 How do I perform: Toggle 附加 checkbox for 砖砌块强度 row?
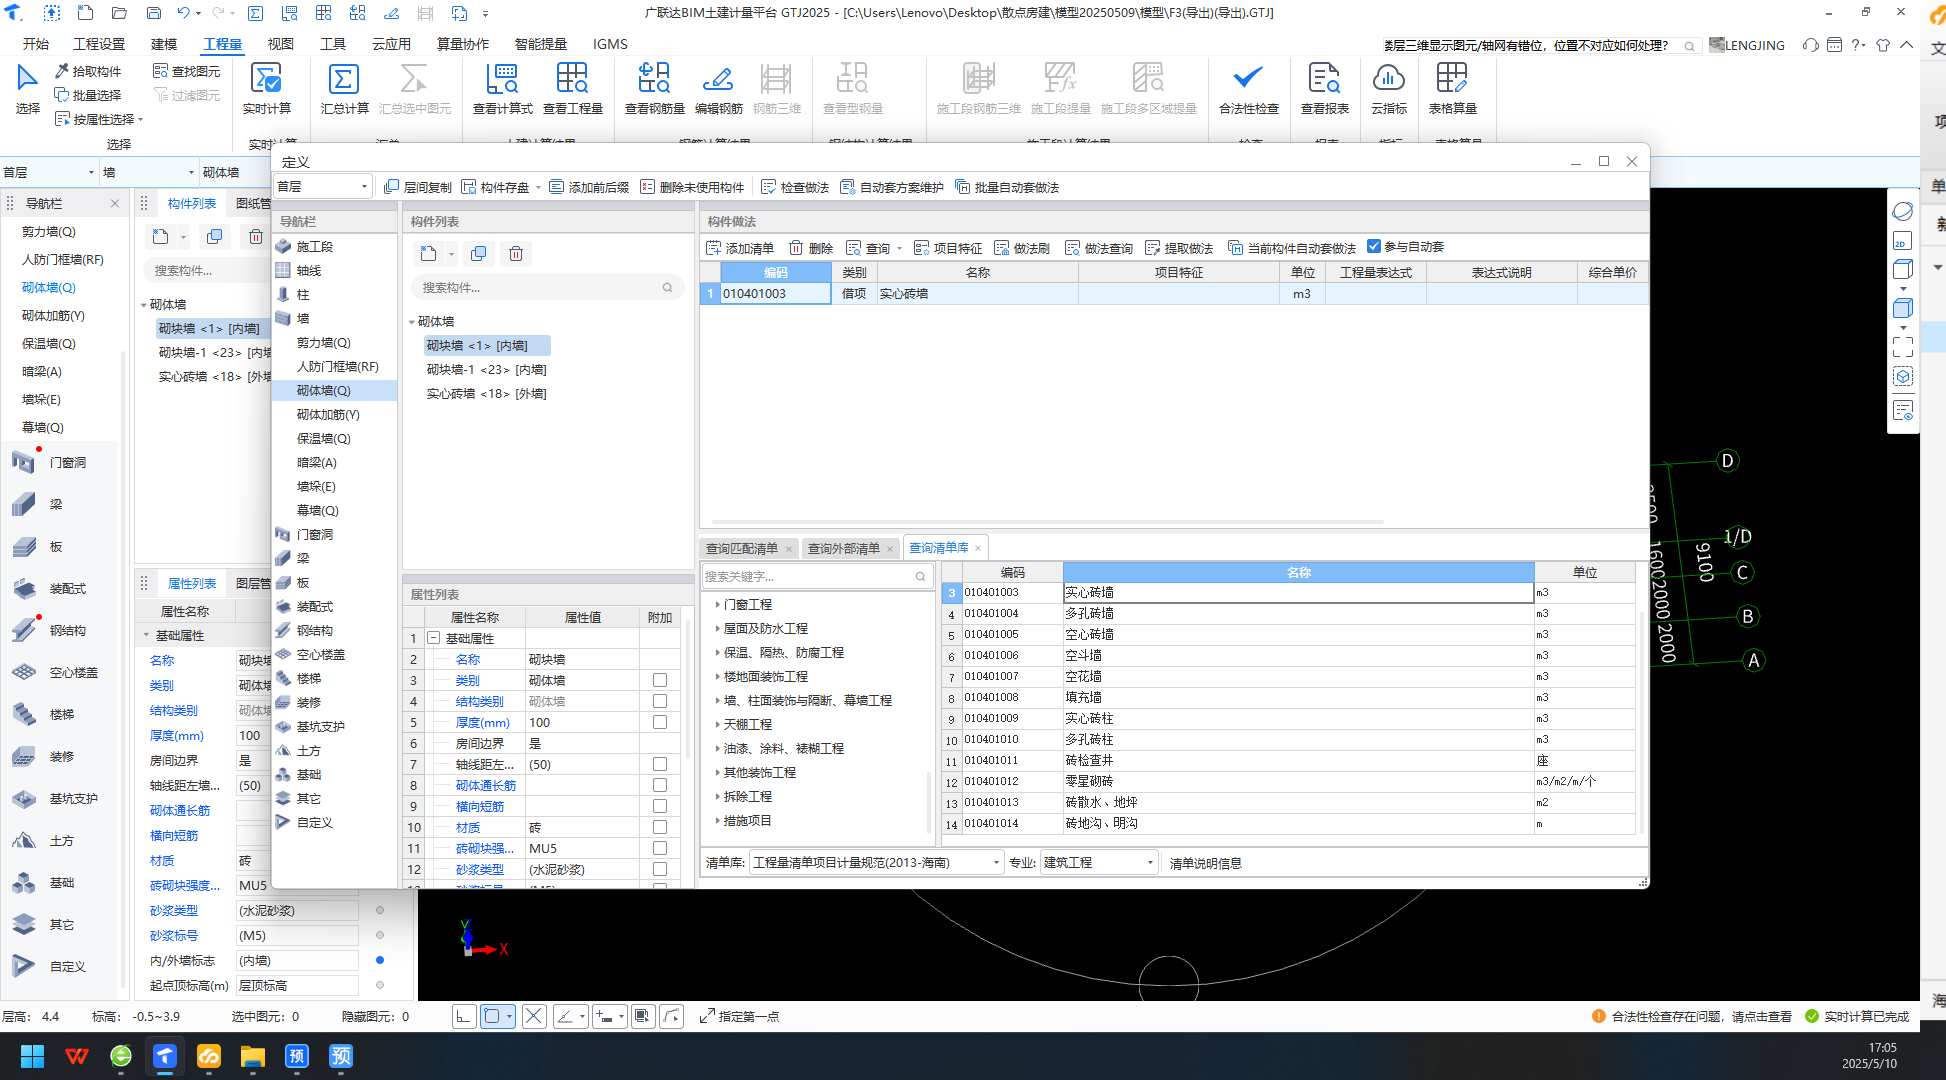point(660,848)
